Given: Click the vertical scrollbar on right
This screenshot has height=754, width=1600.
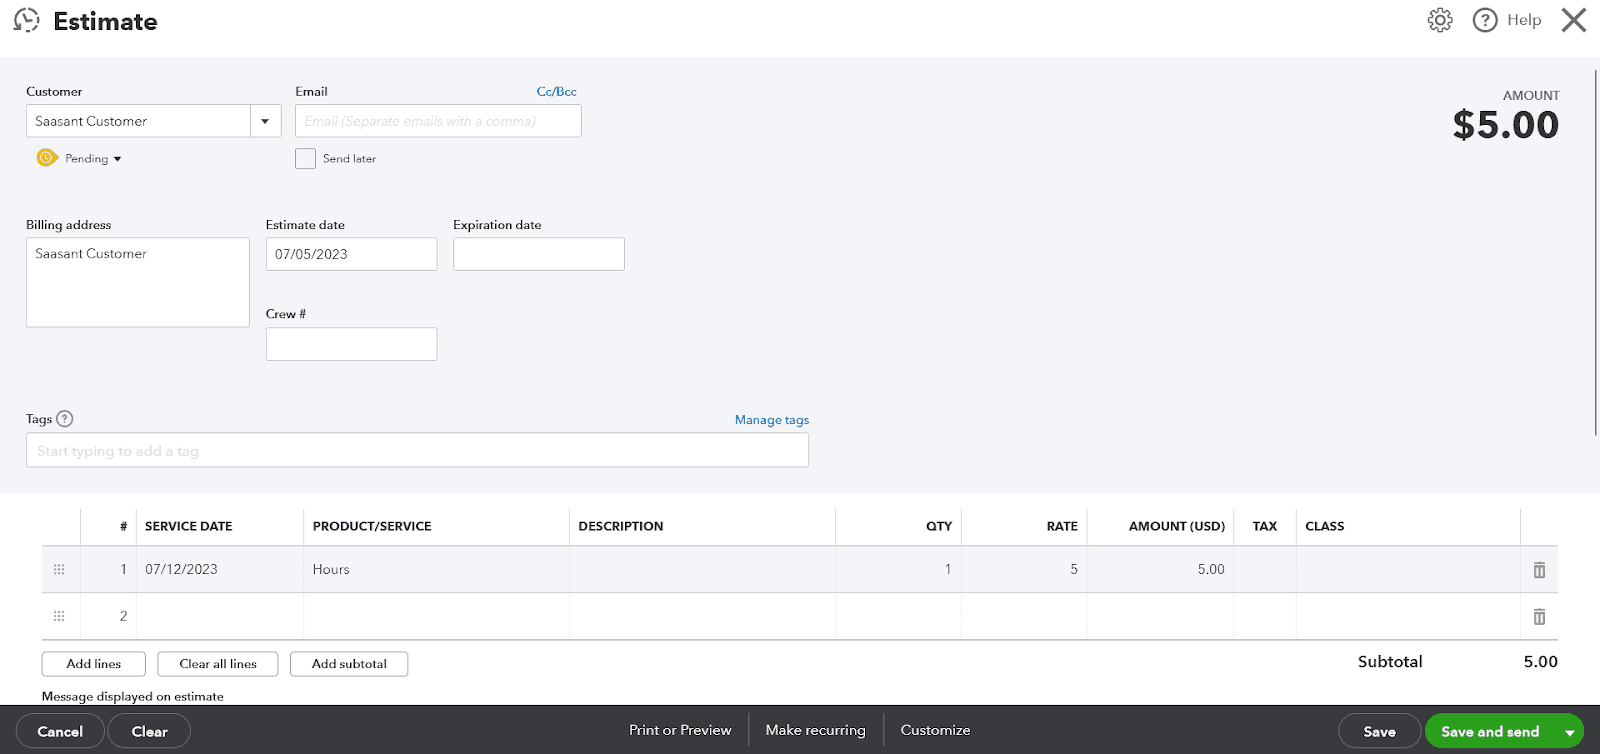Looking at the screenshot, I should [x=1596, y=252].
